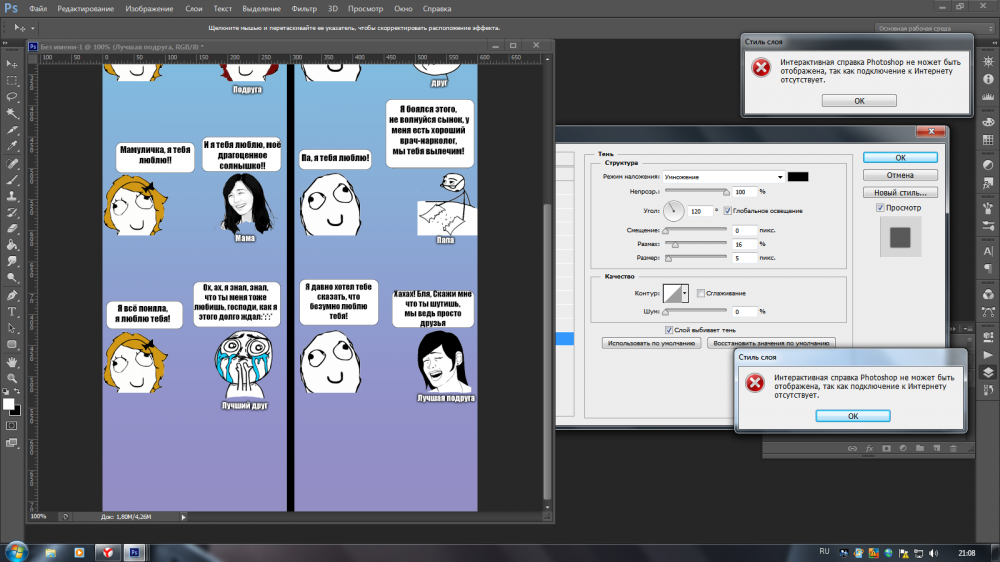Toggle Quick Mask mode icon

click(x=12, y=425)
